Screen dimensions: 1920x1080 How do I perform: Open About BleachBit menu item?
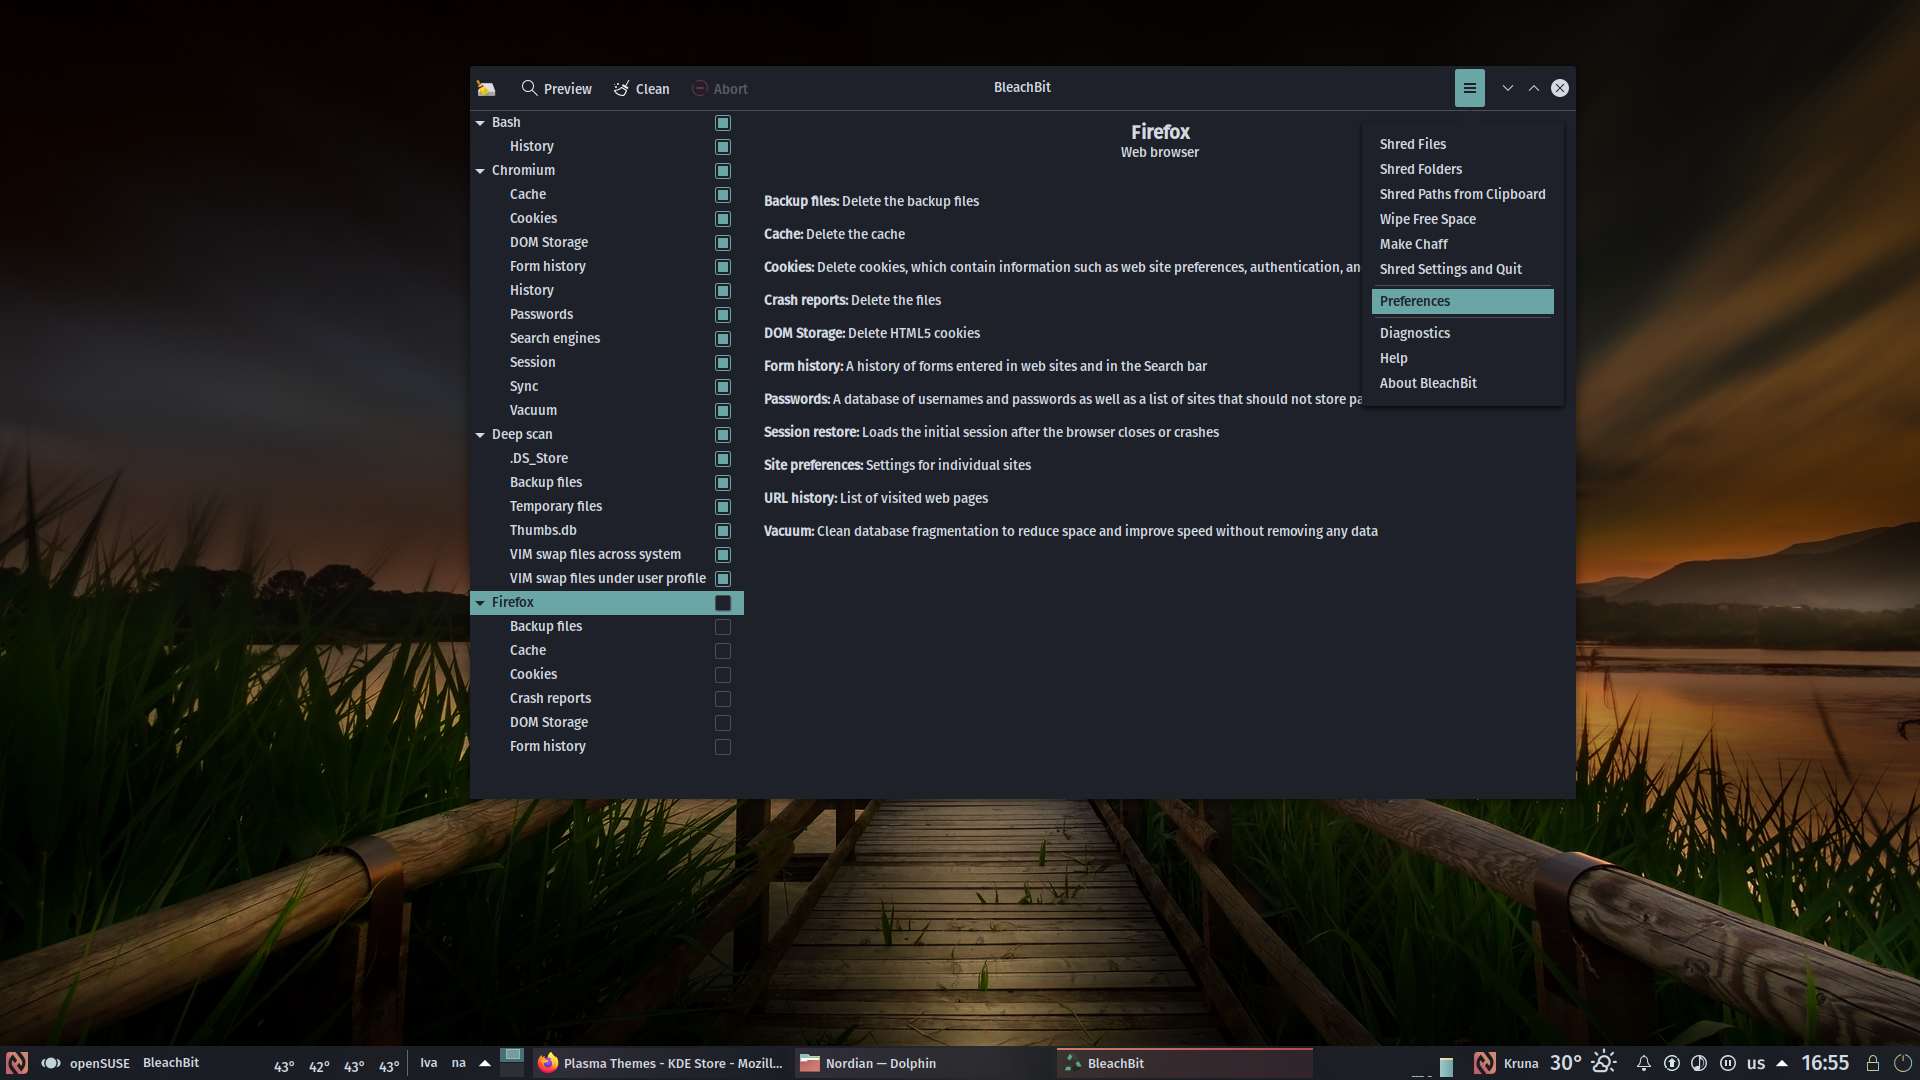[1462, 383]
